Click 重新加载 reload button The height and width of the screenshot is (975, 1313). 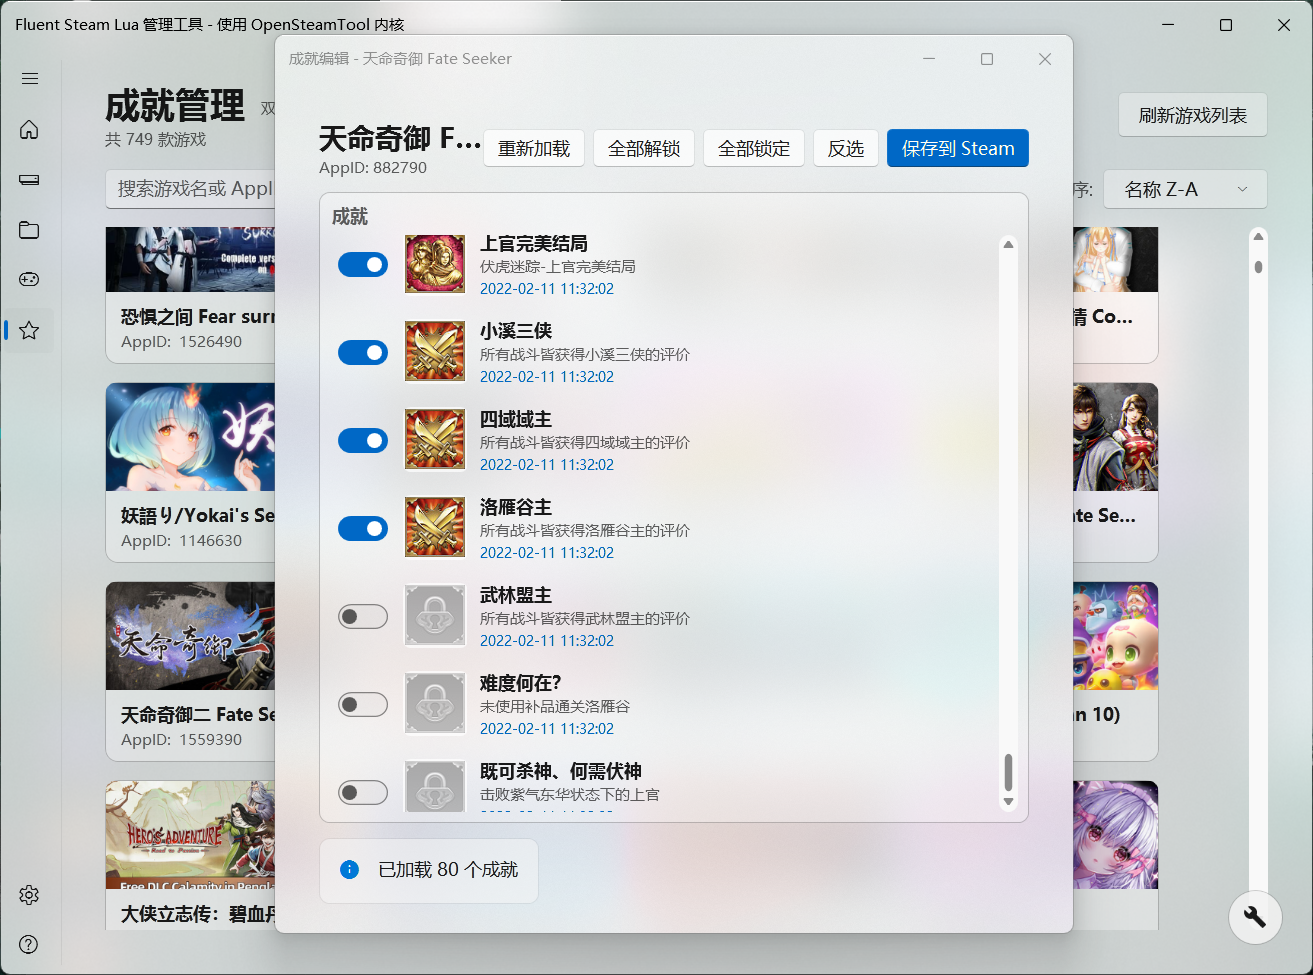coord(534,148)
